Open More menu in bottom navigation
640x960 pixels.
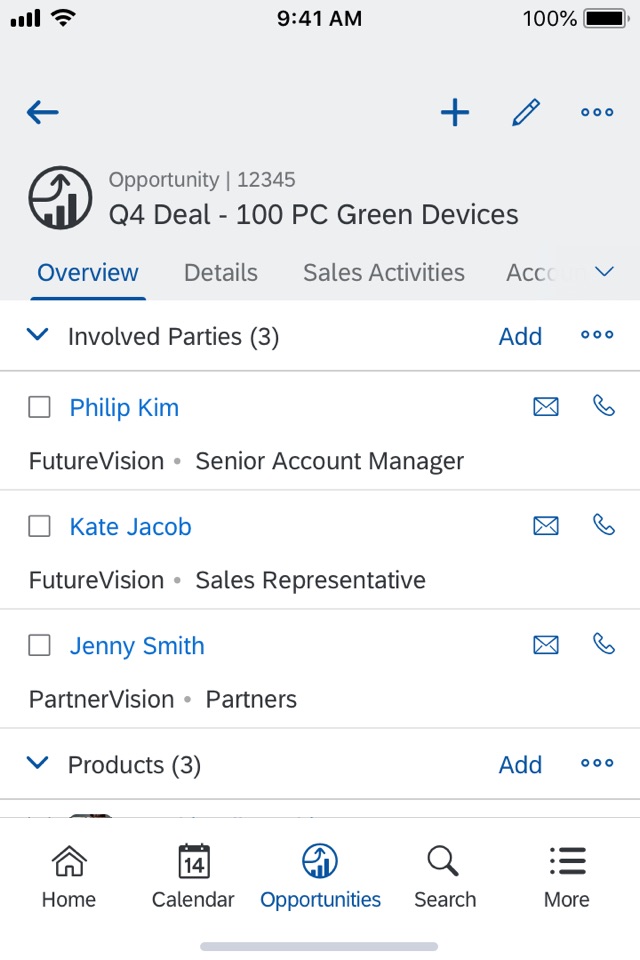[x=566, y=877]
